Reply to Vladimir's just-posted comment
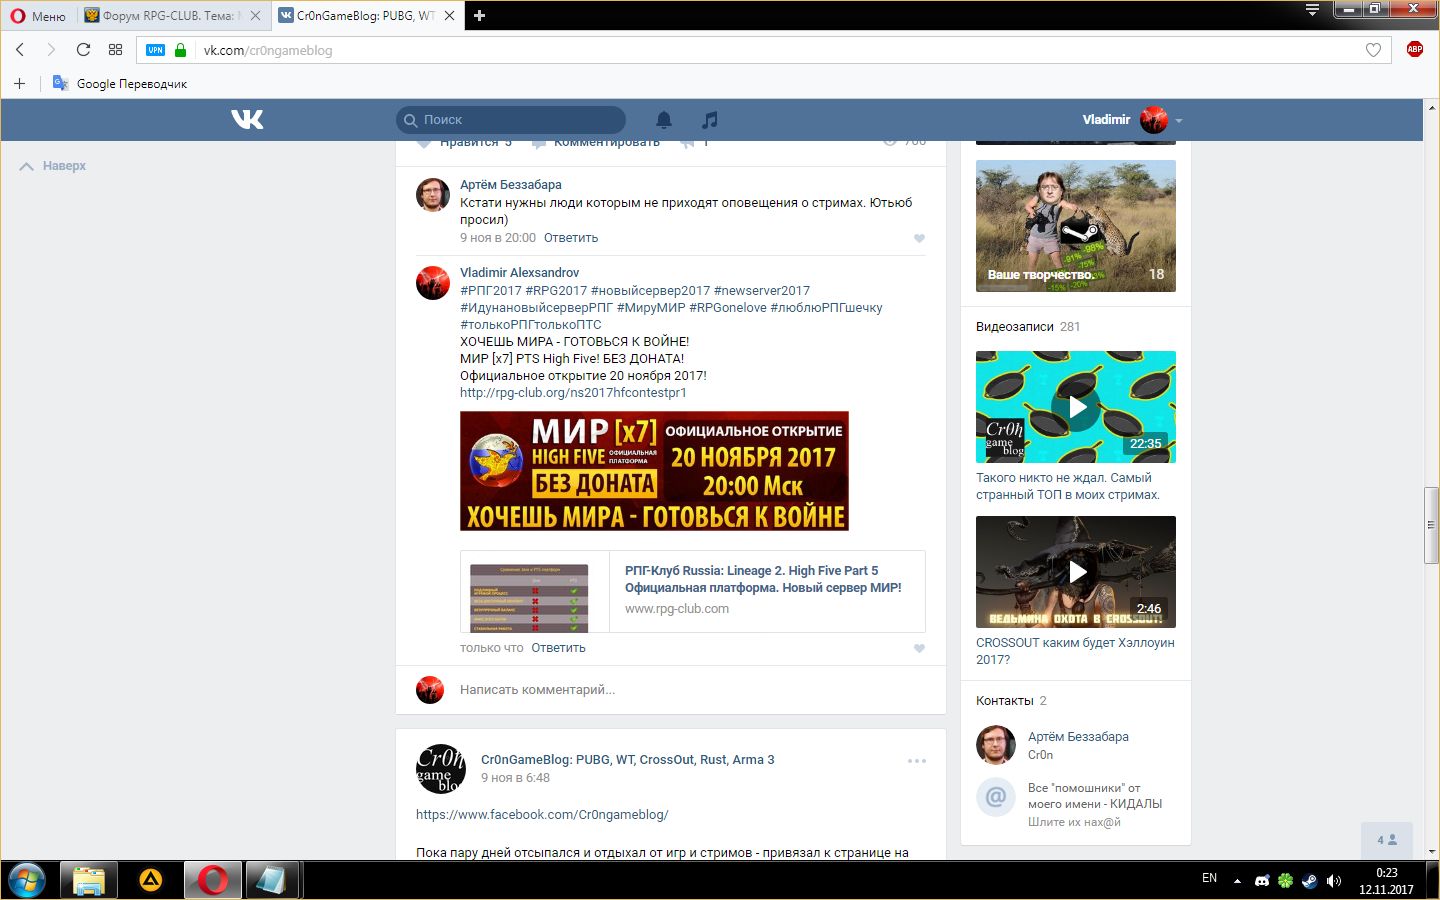1440x900 pixels. pos(558,648)
